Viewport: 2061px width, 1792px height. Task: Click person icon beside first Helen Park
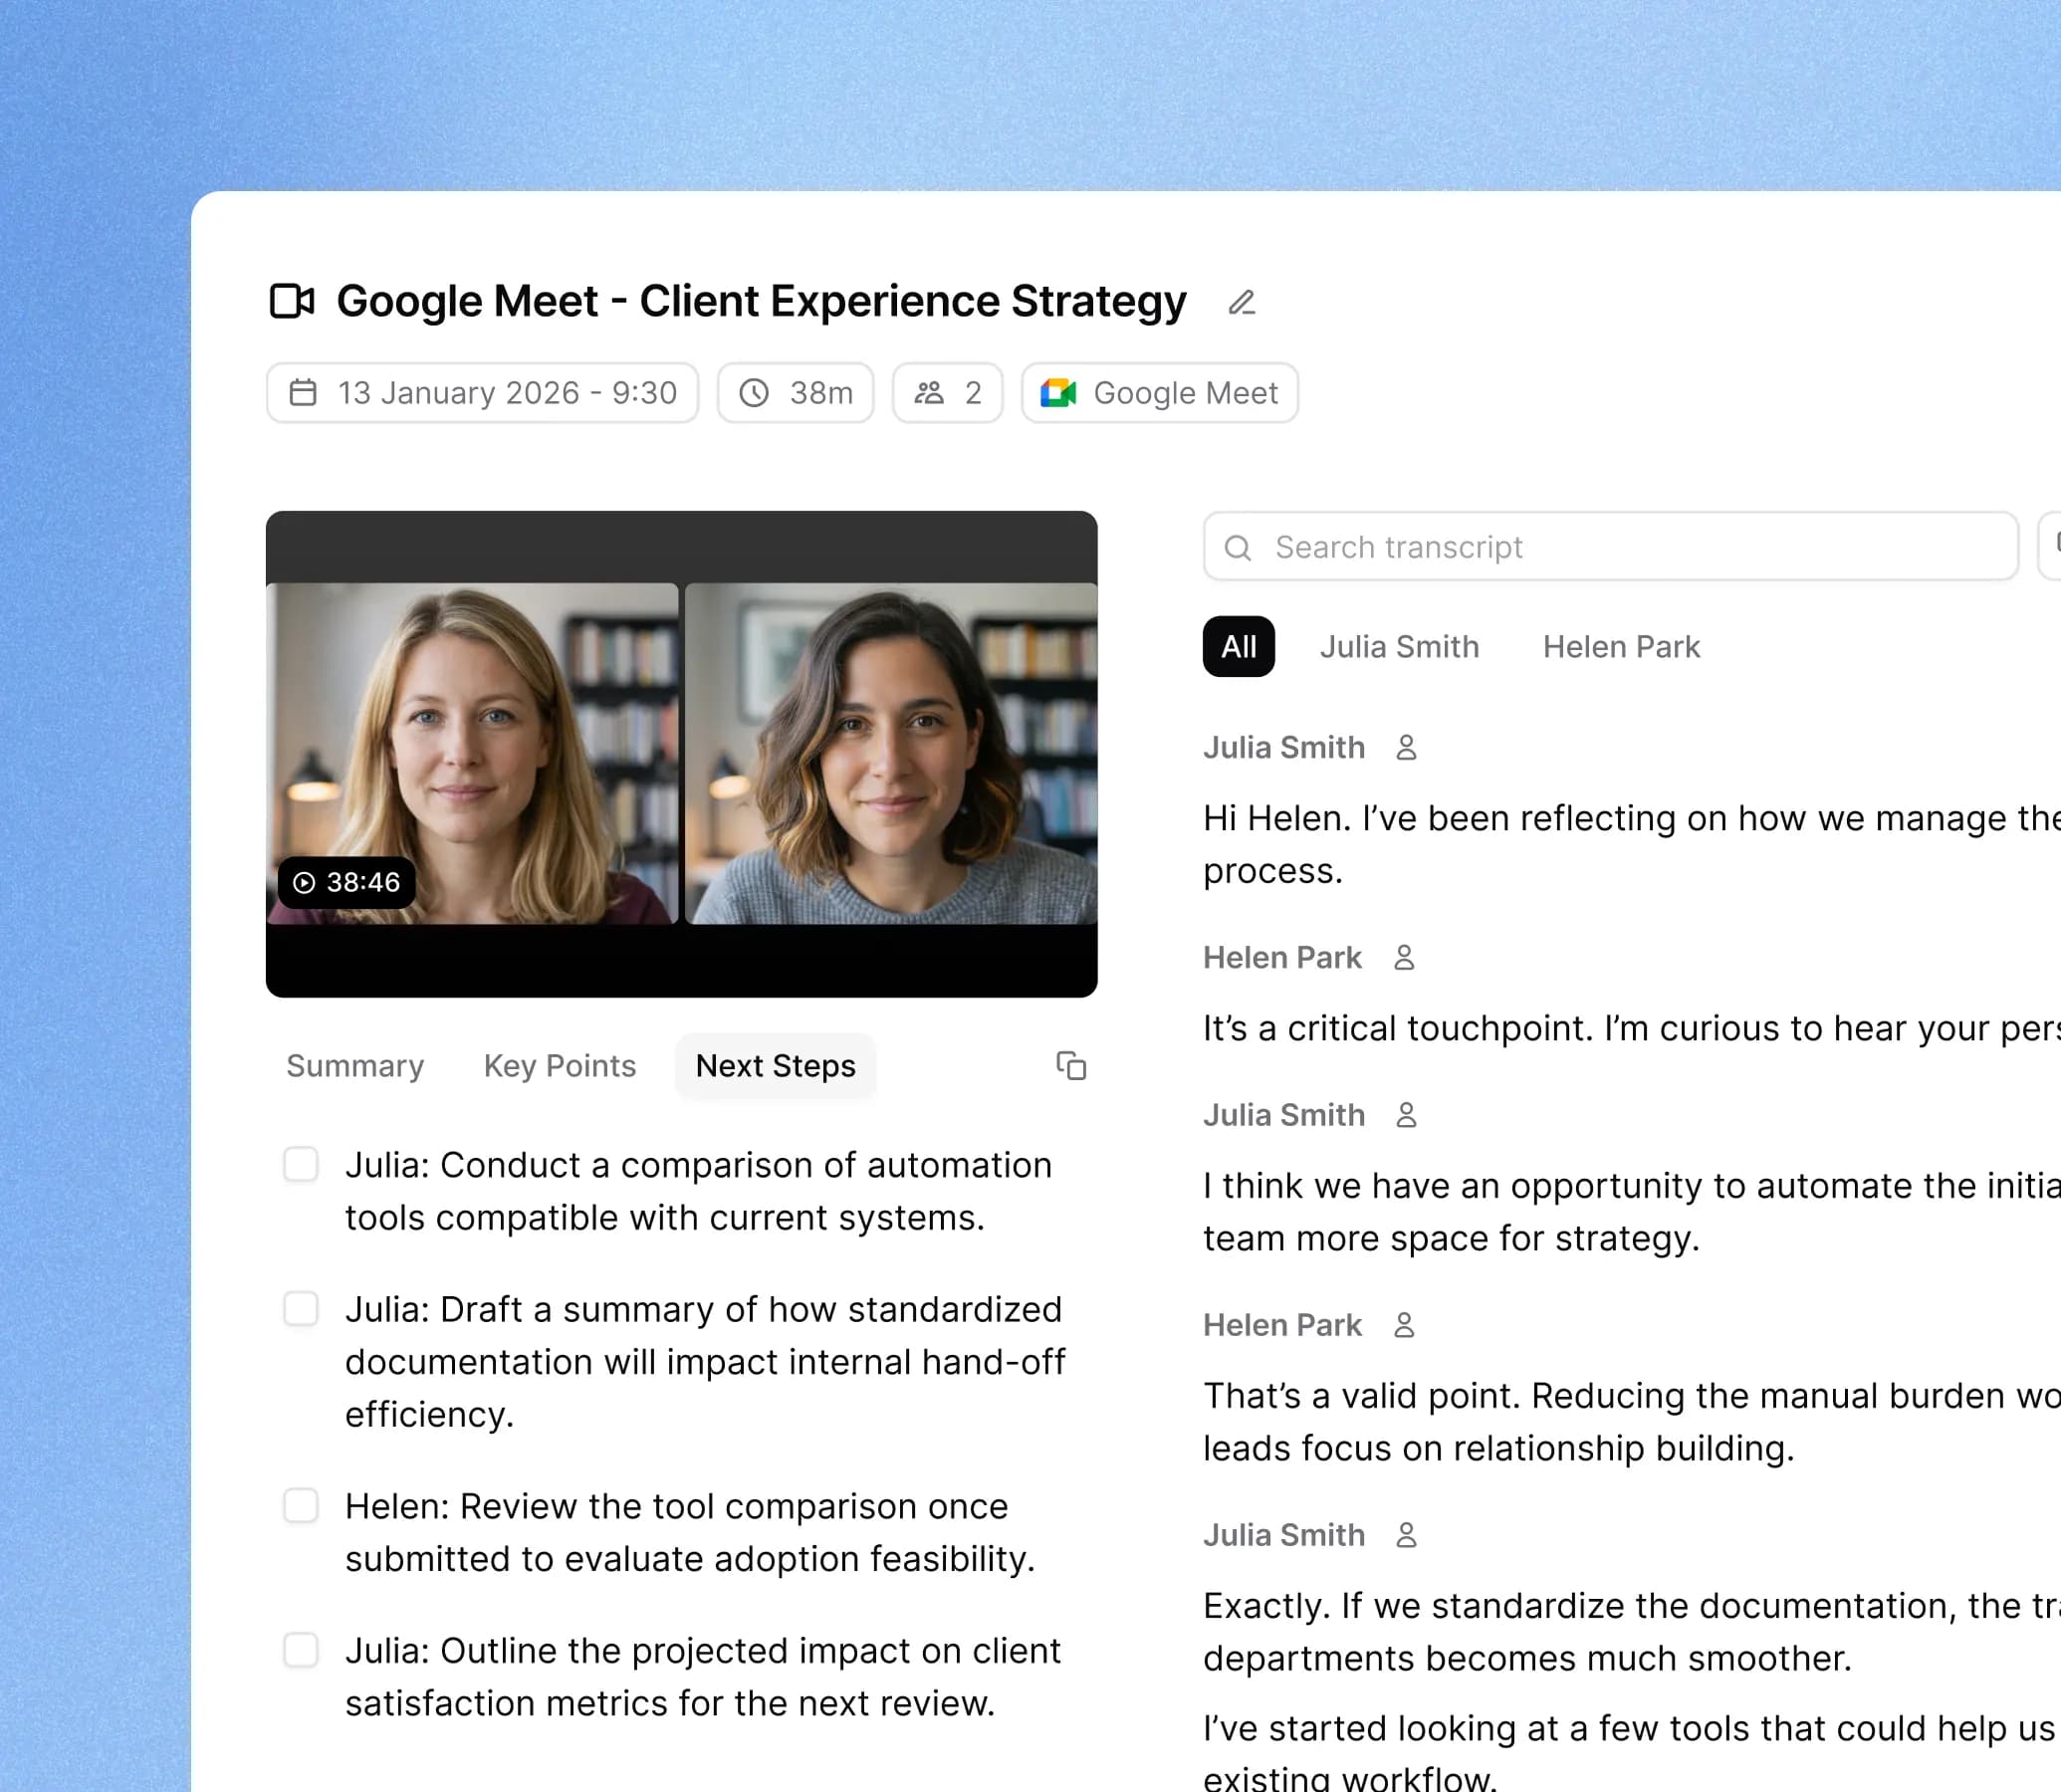1404,958
